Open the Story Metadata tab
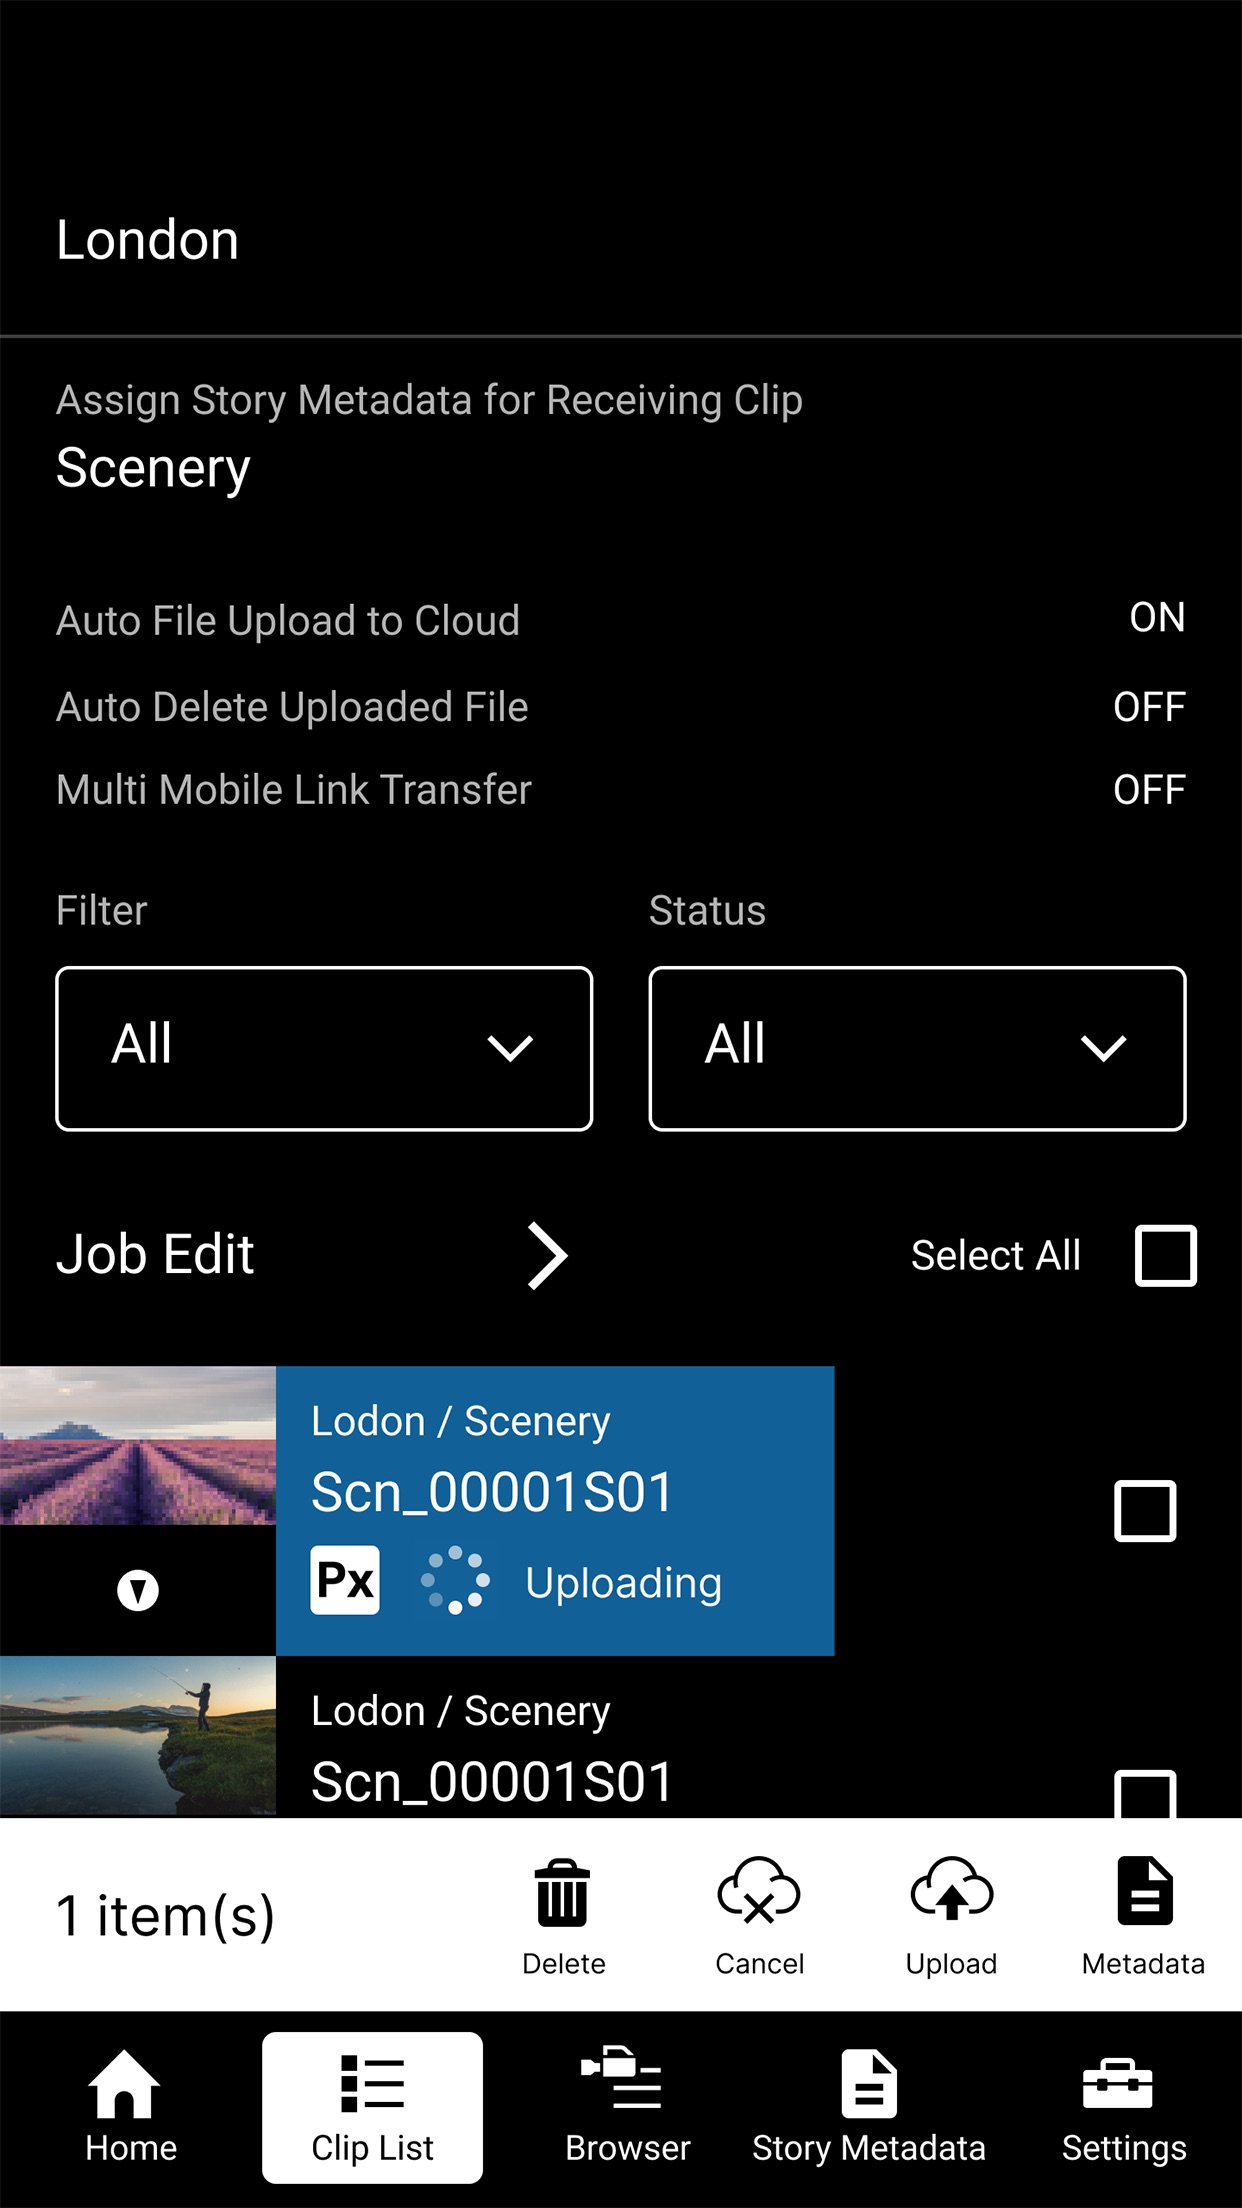This screenshot has height=2208, width=1242. click(868, 2107)
